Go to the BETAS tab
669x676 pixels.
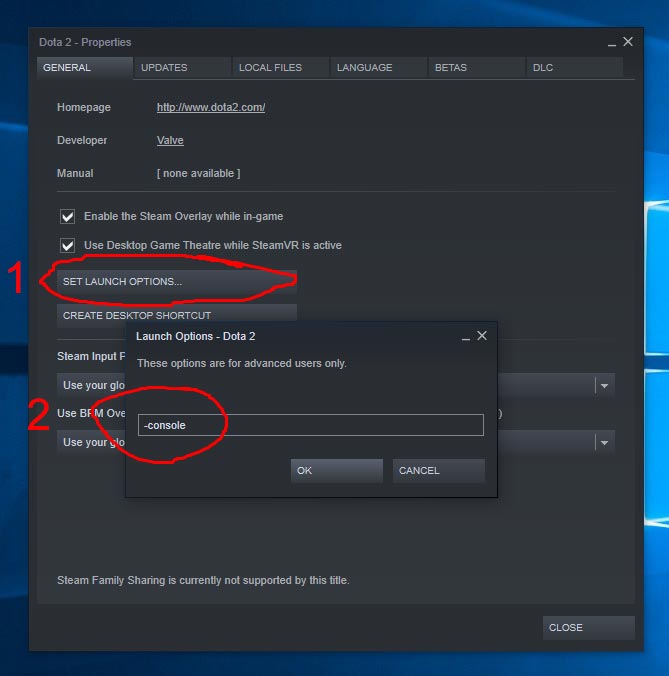point(476,68)
